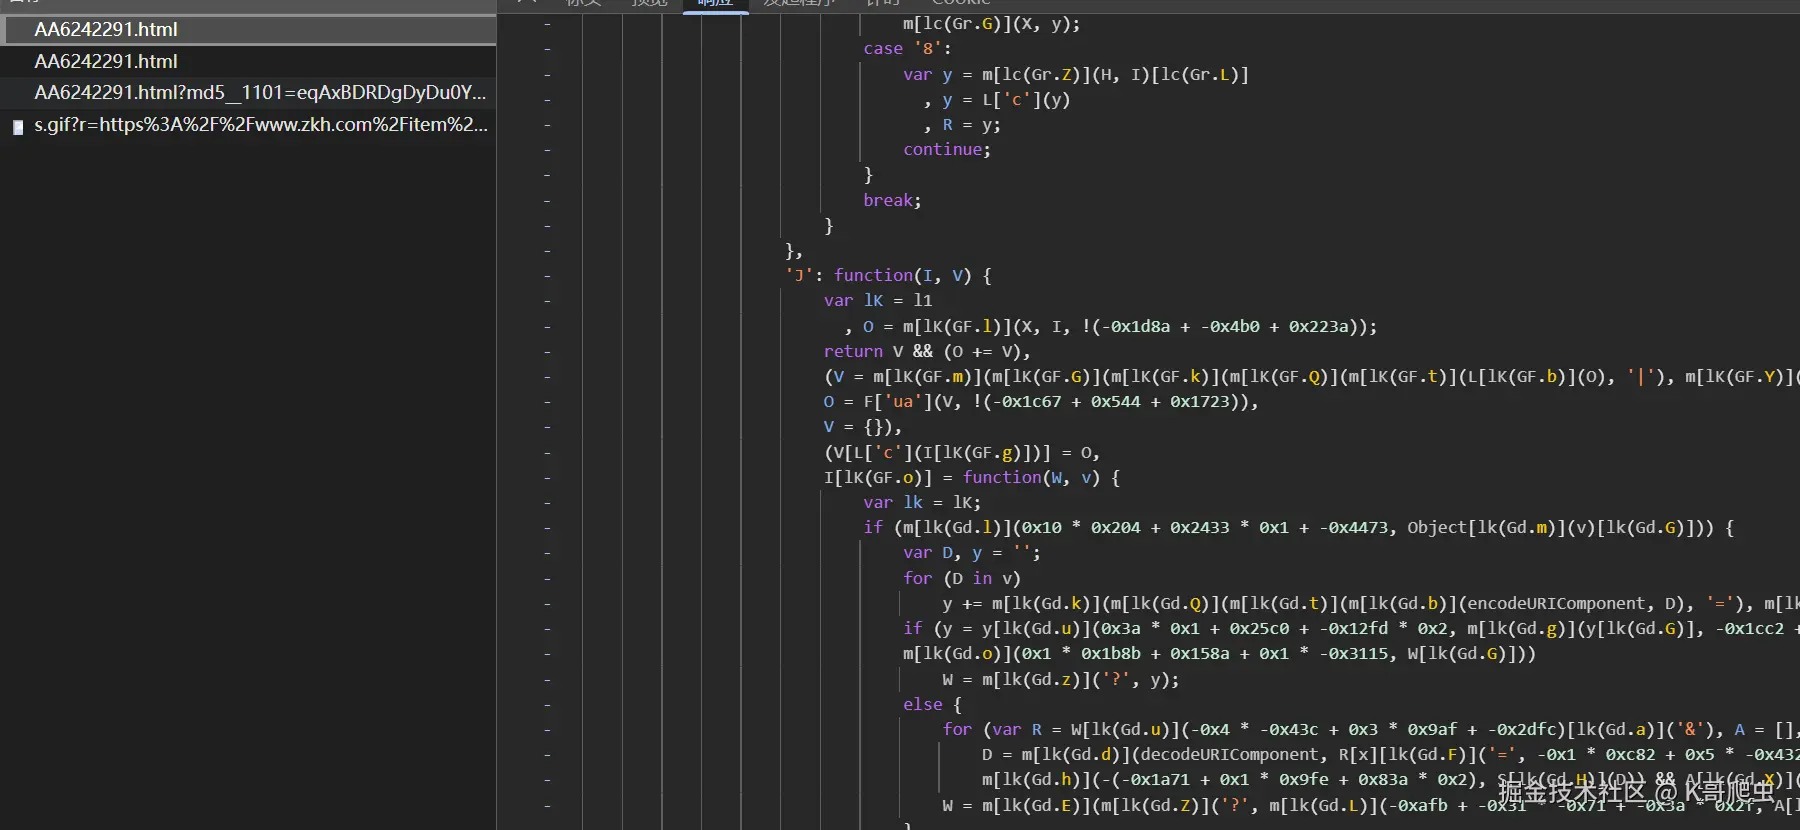Screen dimensions: 1800x830
Task: Click the "var D, y = '';" line
Action: (972, 553)
